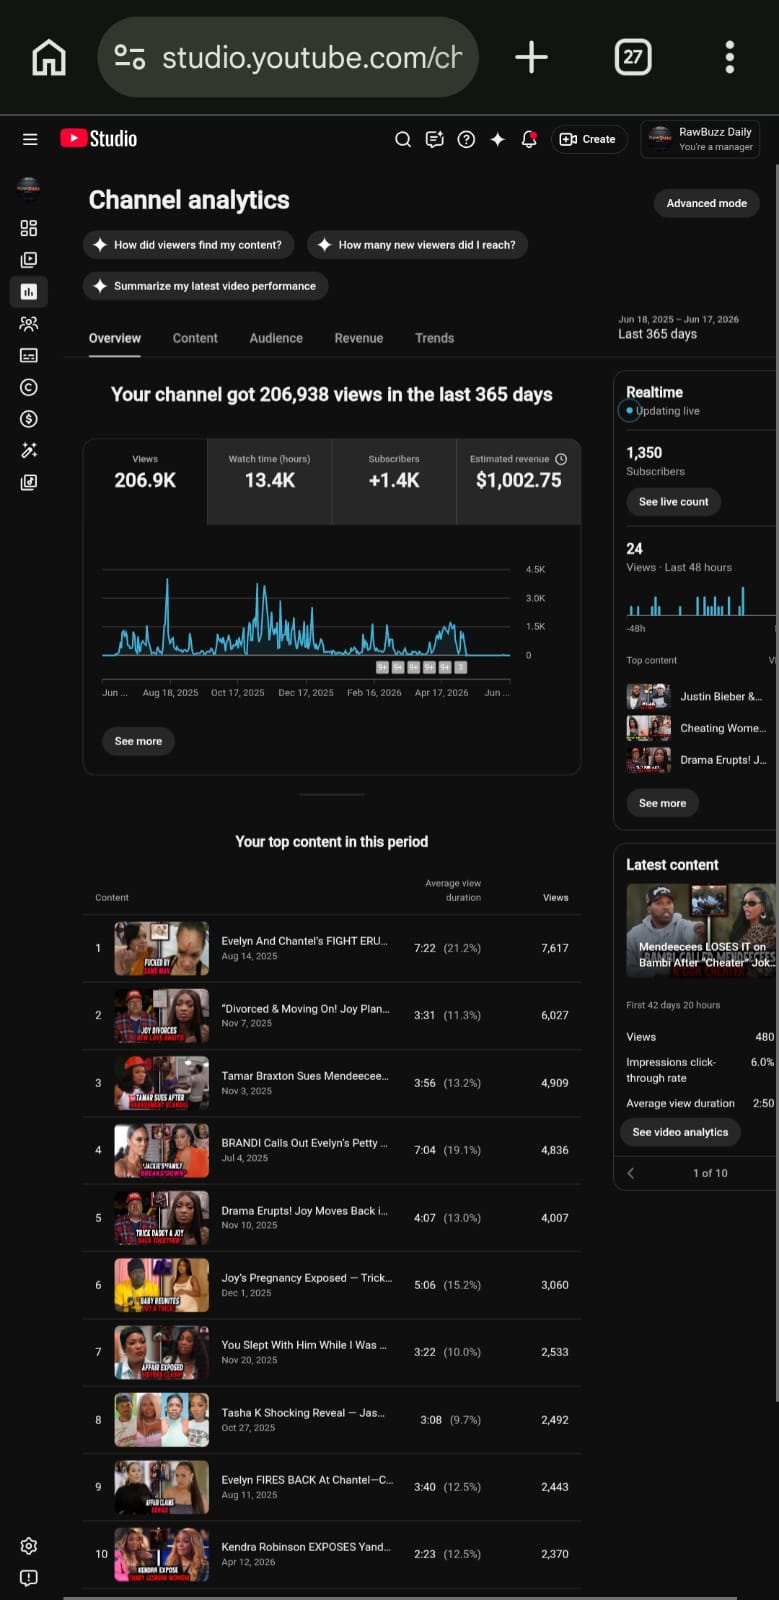Open 'Tasha K Shocking Reveal' video title

303,1413
